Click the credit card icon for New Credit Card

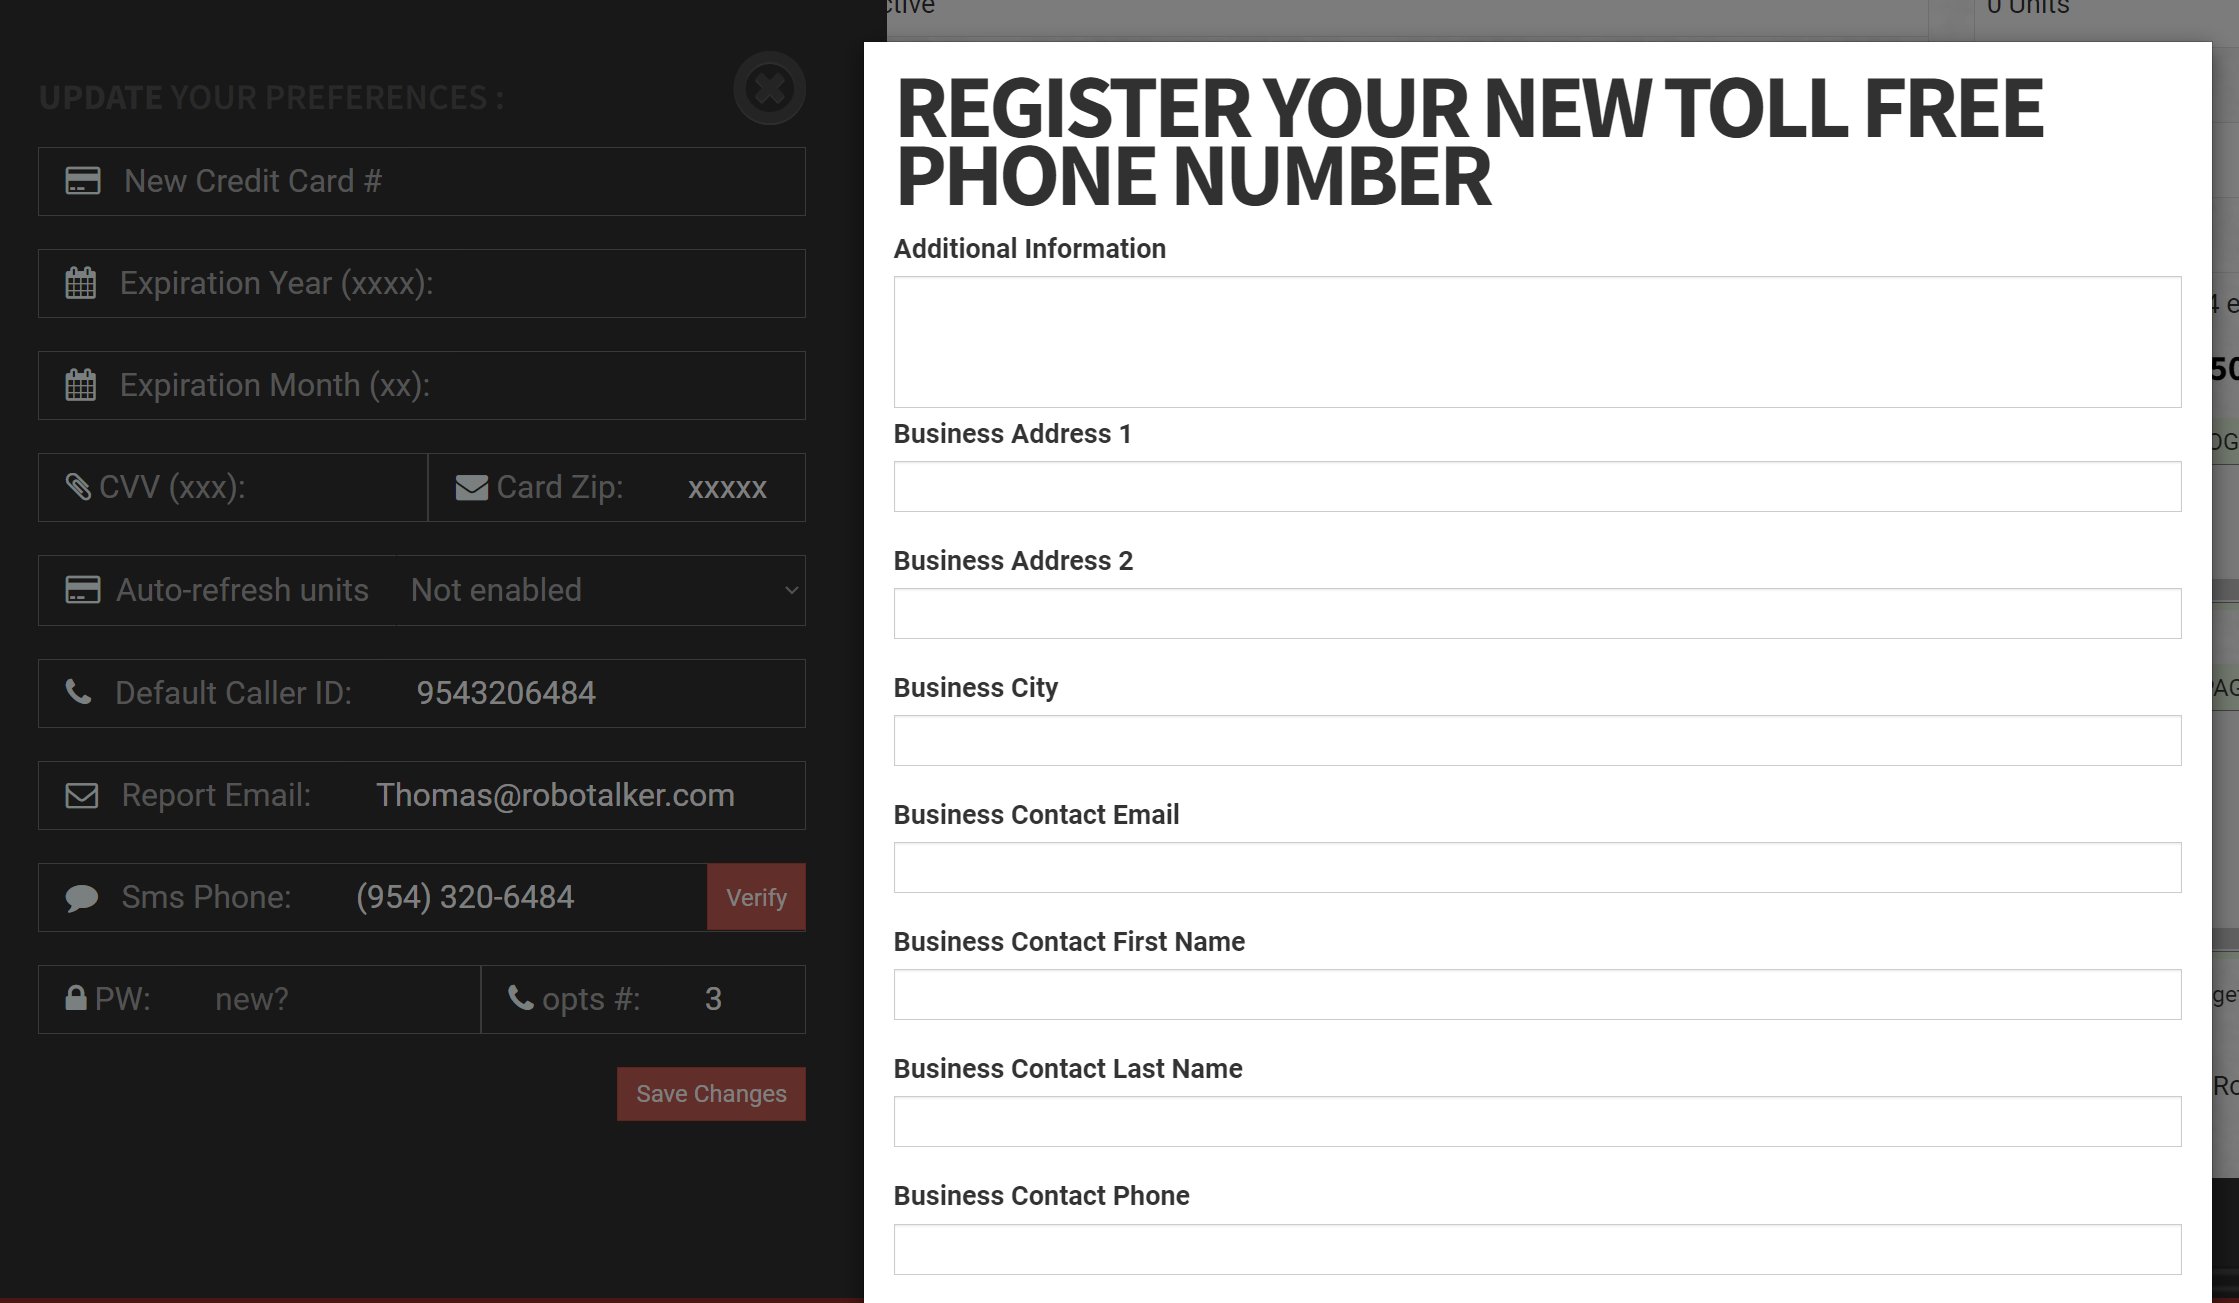[82, 181]
